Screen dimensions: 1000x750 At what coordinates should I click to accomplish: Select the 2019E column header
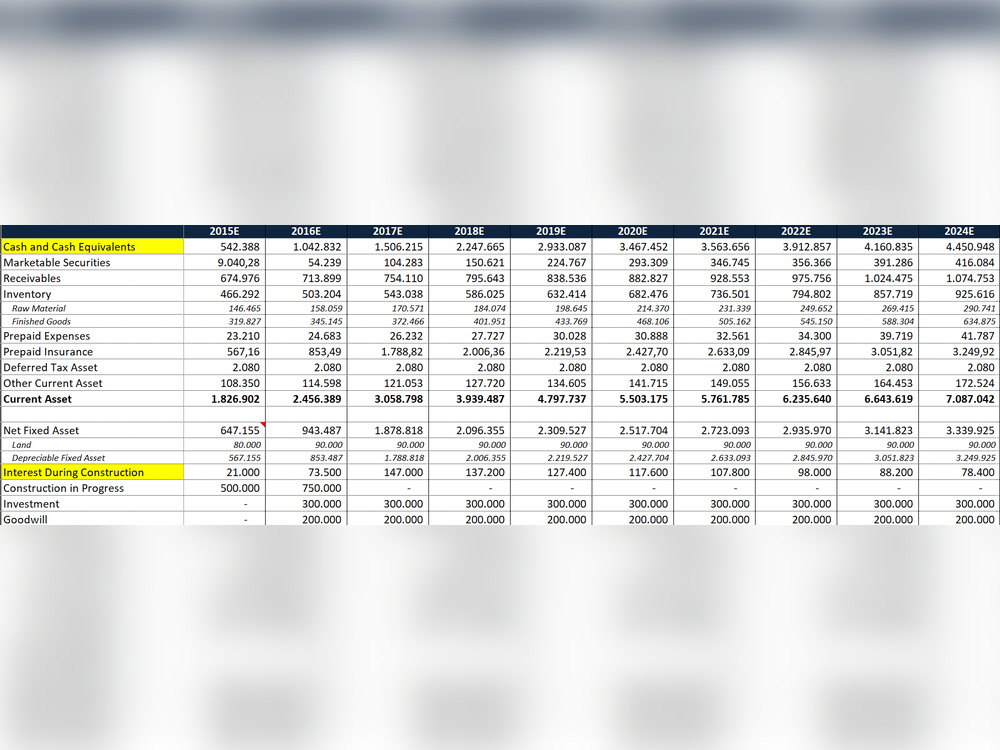[551, 232]
